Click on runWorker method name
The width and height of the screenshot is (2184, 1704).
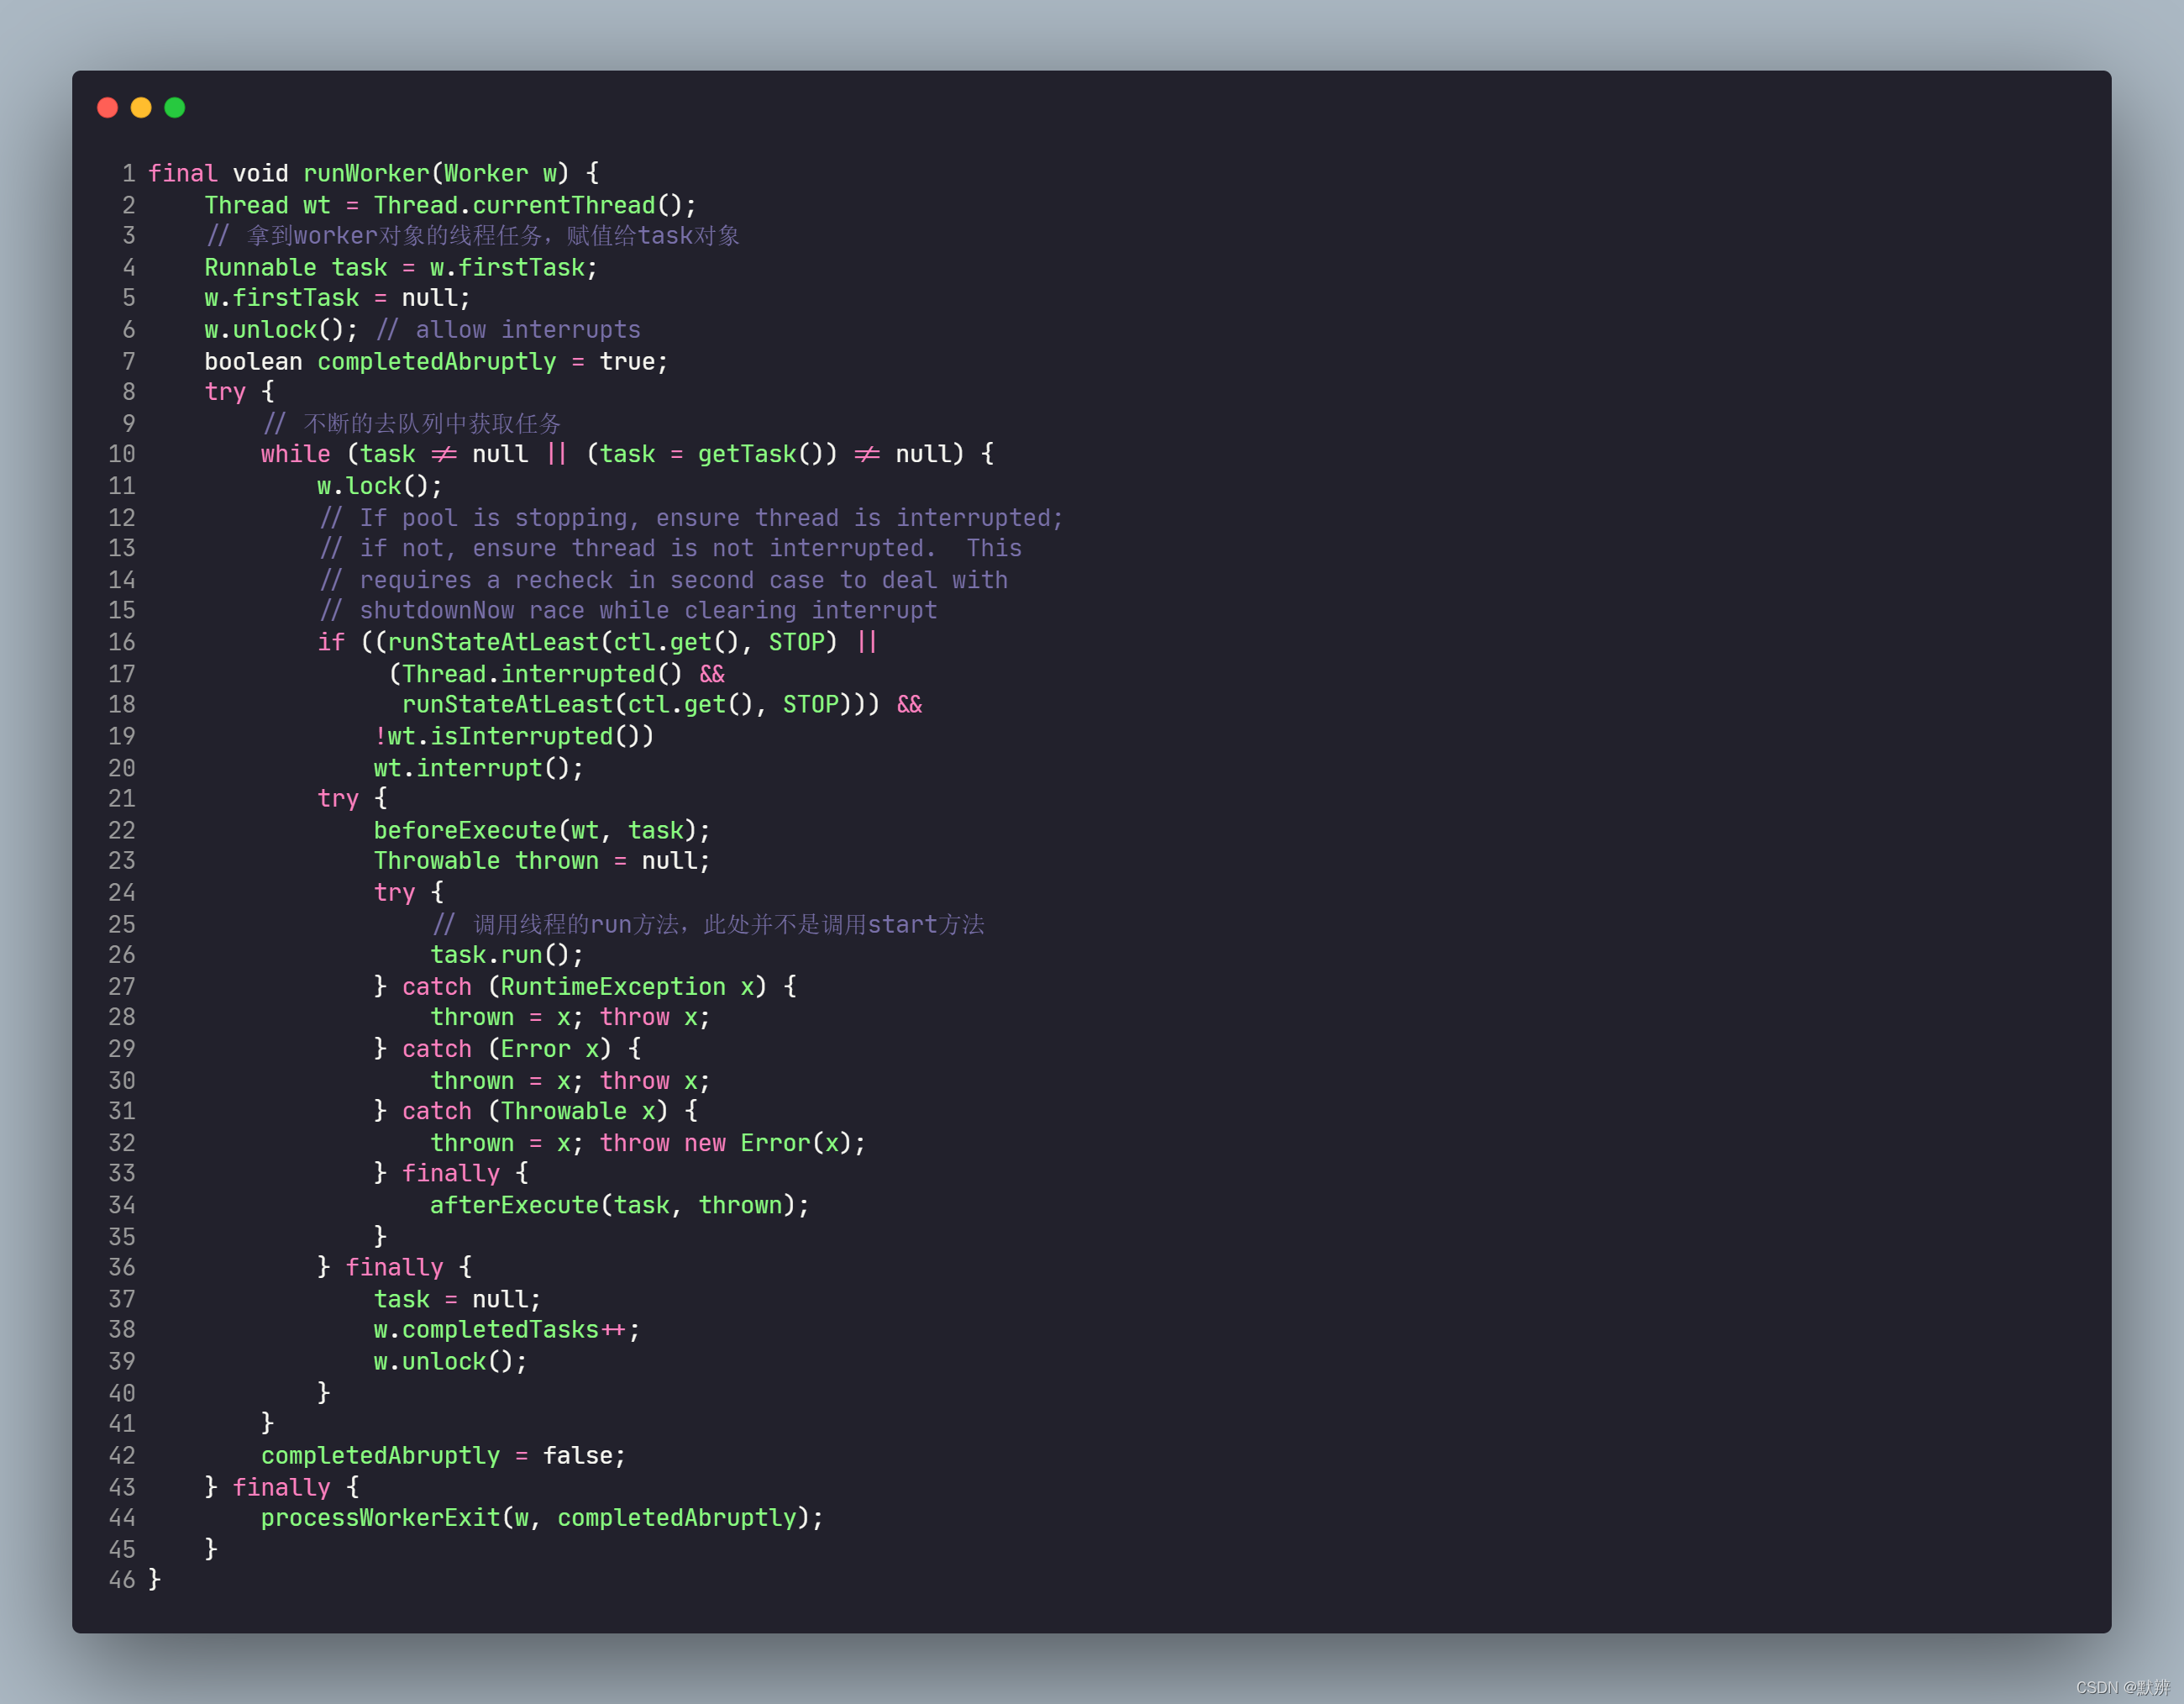[x=366, y=174]
